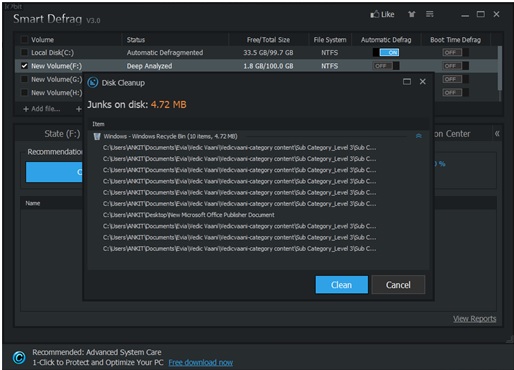Screen dimensions: 514x370
Task: Click the Deep Analyzed status text
Action: click(149, 66)
